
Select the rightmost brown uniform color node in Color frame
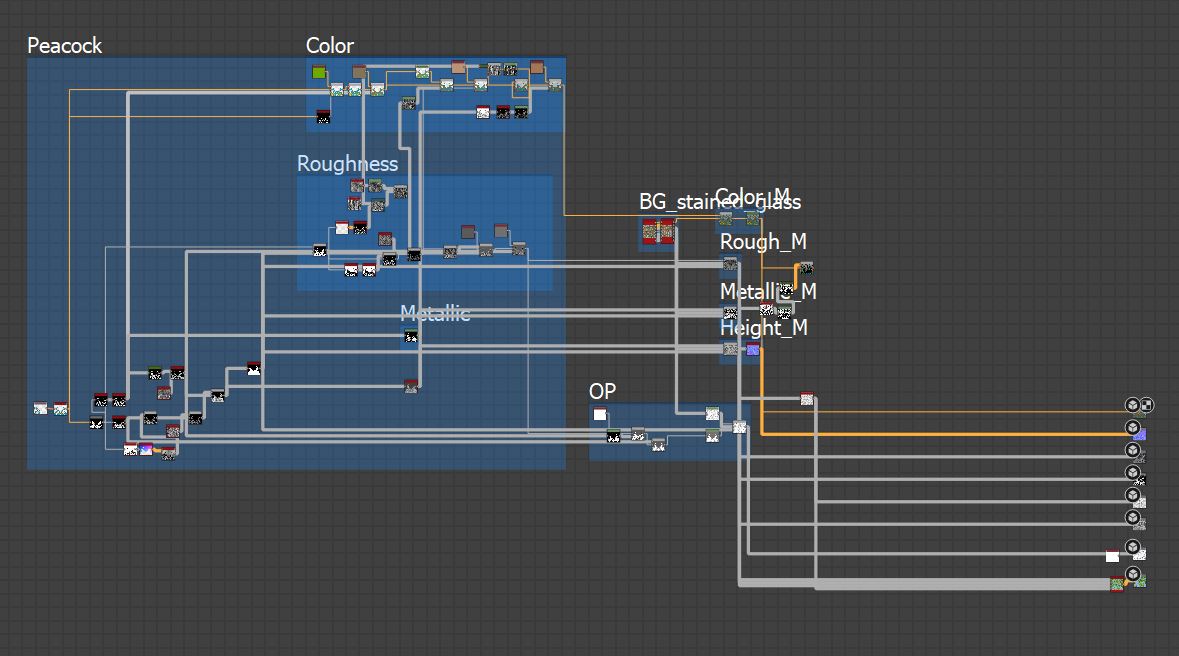(537, 67)
